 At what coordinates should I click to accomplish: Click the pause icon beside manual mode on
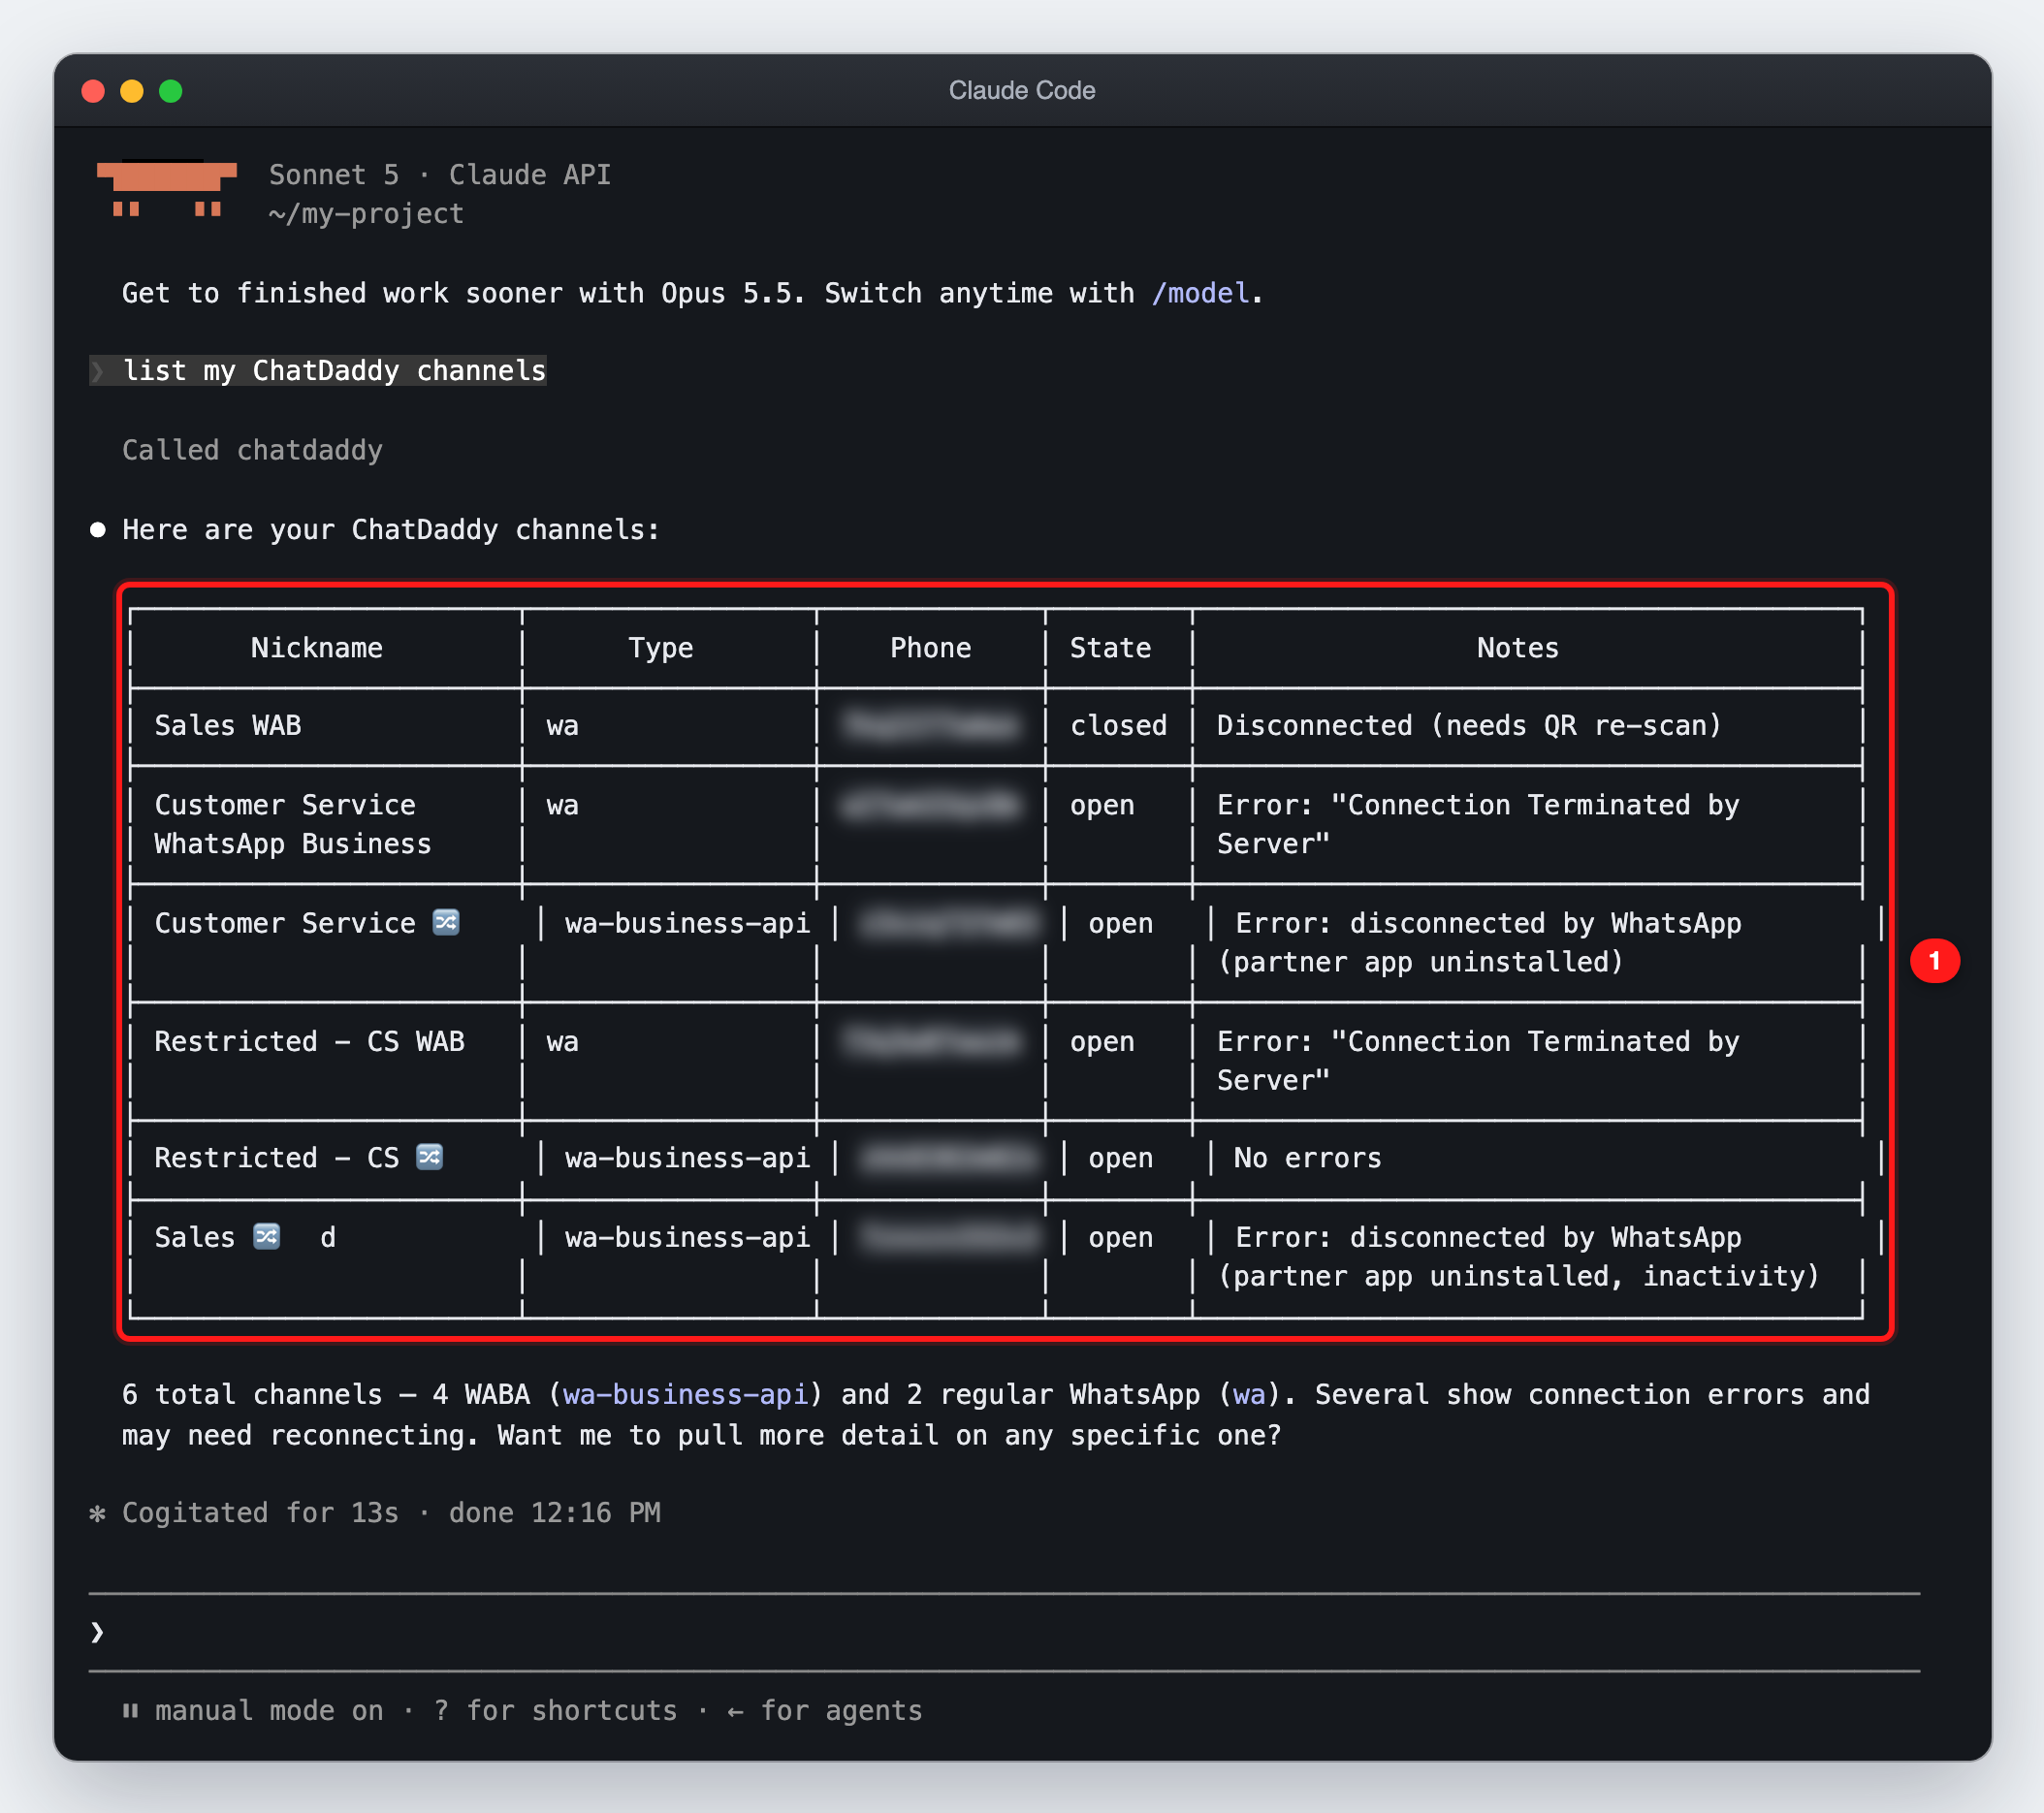[130, 1711]
